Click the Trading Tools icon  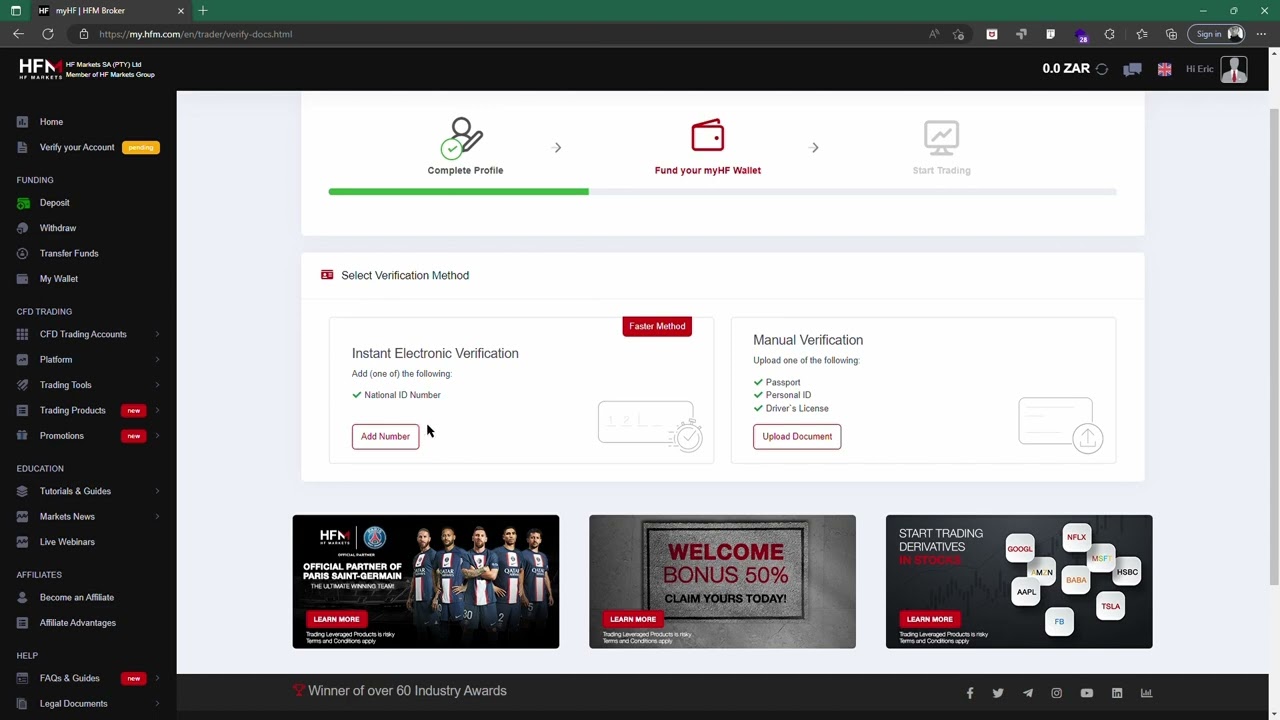tap(22, 385)
